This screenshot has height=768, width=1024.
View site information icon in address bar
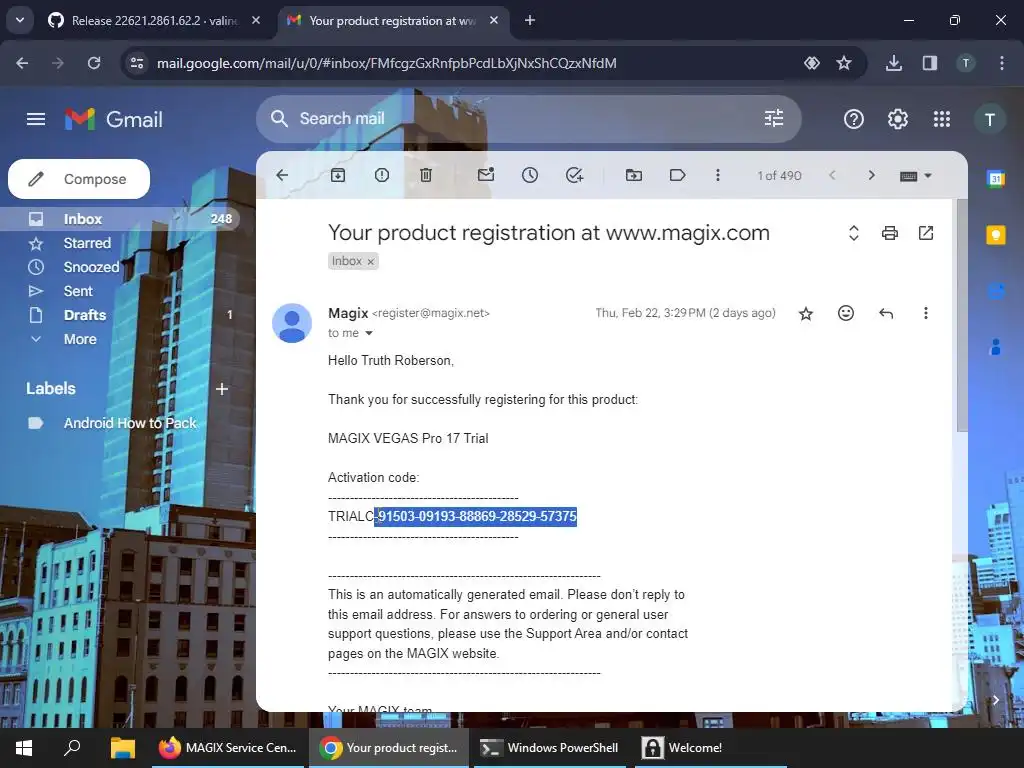coord(137,63)
